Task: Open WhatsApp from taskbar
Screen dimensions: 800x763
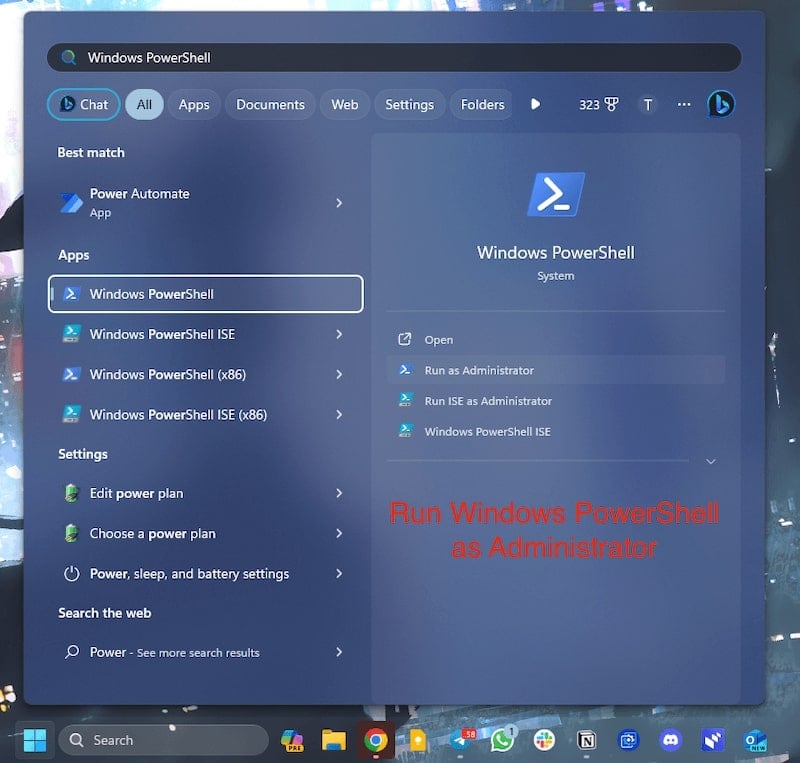Action: (x=503, y=740)
